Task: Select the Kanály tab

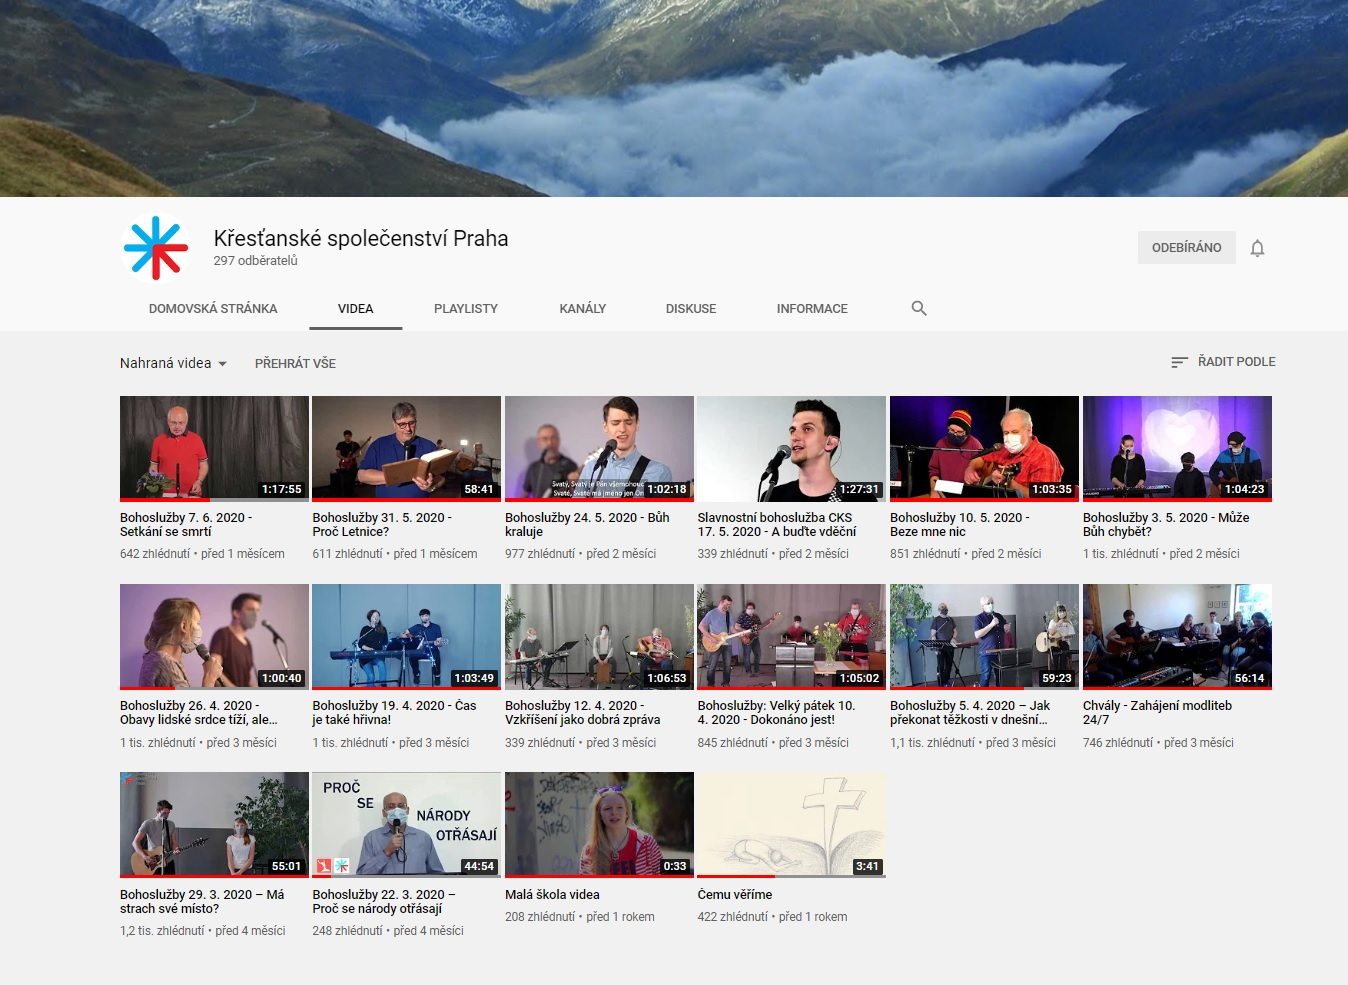Action: pyautogui.click(x=582, y=309)
